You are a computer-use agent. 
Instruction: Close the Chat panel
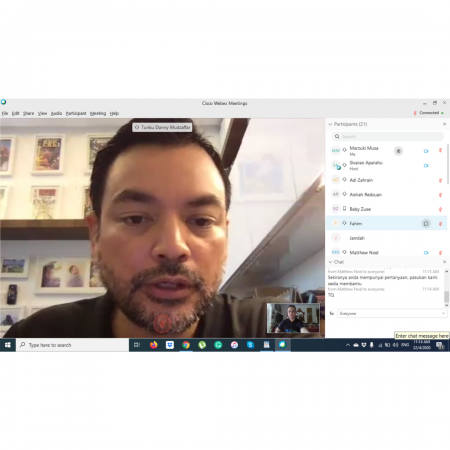pos(444,262)
